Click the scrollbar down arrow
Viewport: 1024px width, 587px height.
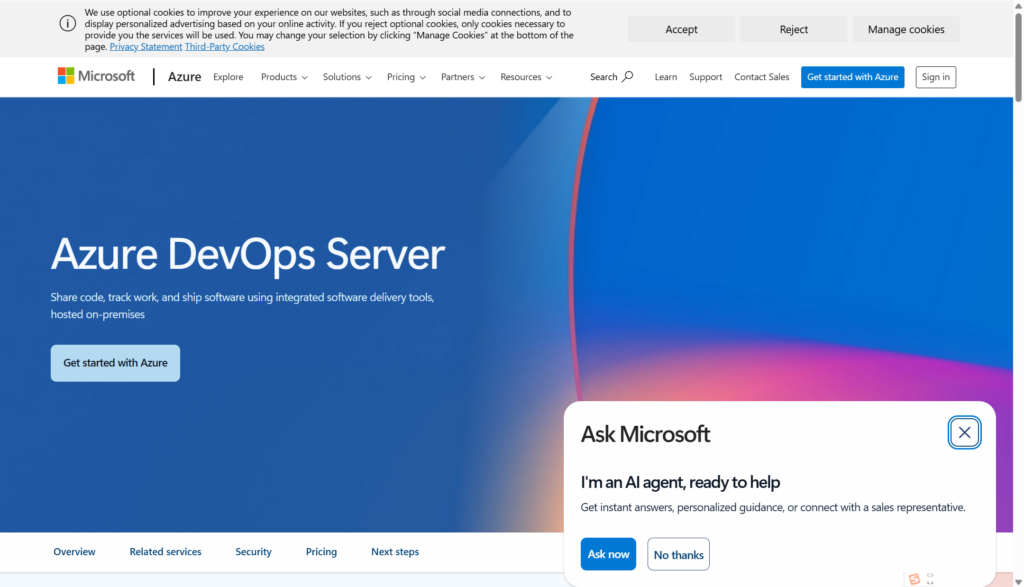[1018, 581]
